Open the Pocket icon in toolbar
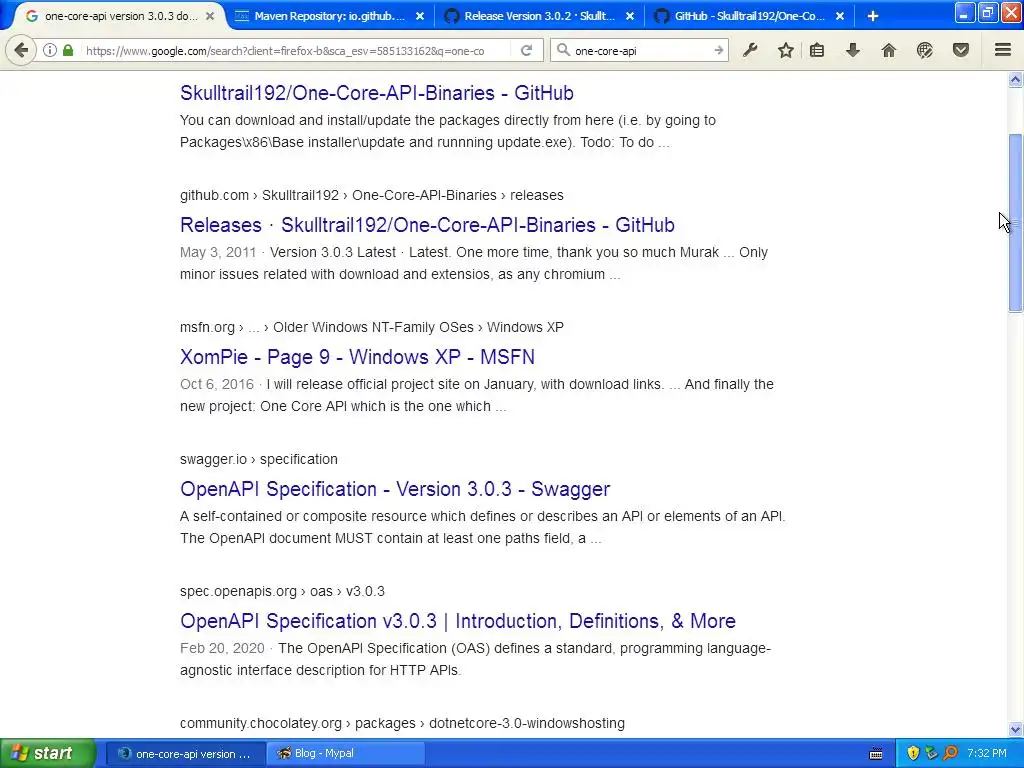1024x768 pixels. pyautogui.click(x=961, y=50)
